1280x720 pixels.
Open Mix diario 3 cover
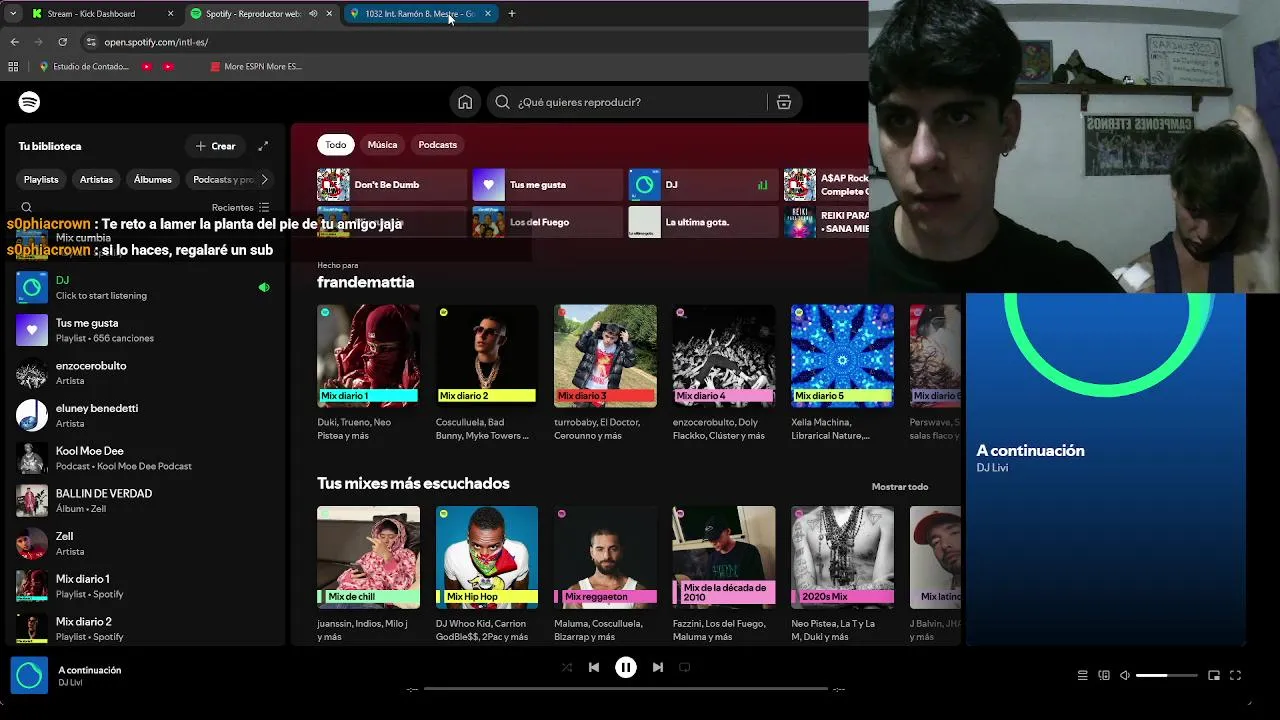605,355
